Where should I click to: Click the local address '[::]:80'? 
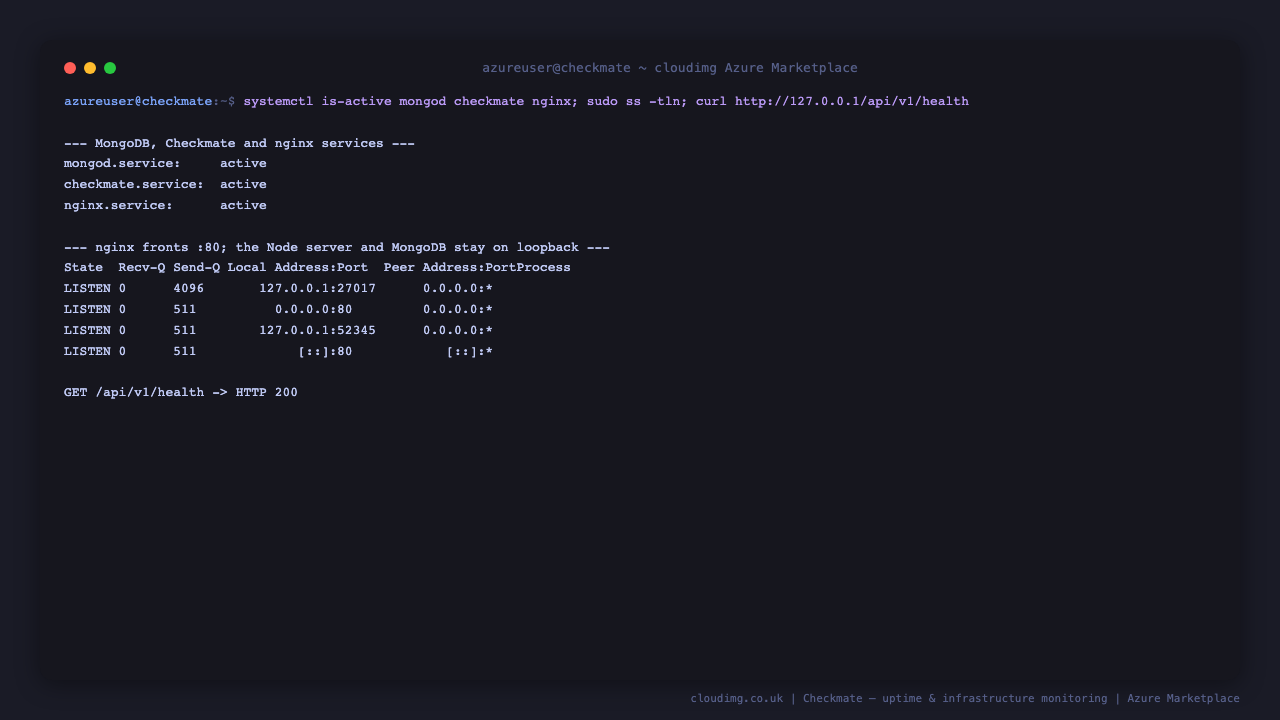click(x=325, y=351)
